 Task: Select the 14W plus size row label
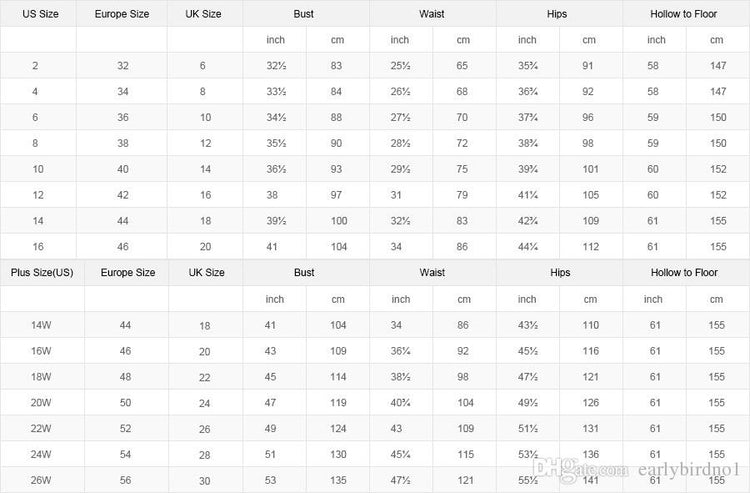coord(41,325)
